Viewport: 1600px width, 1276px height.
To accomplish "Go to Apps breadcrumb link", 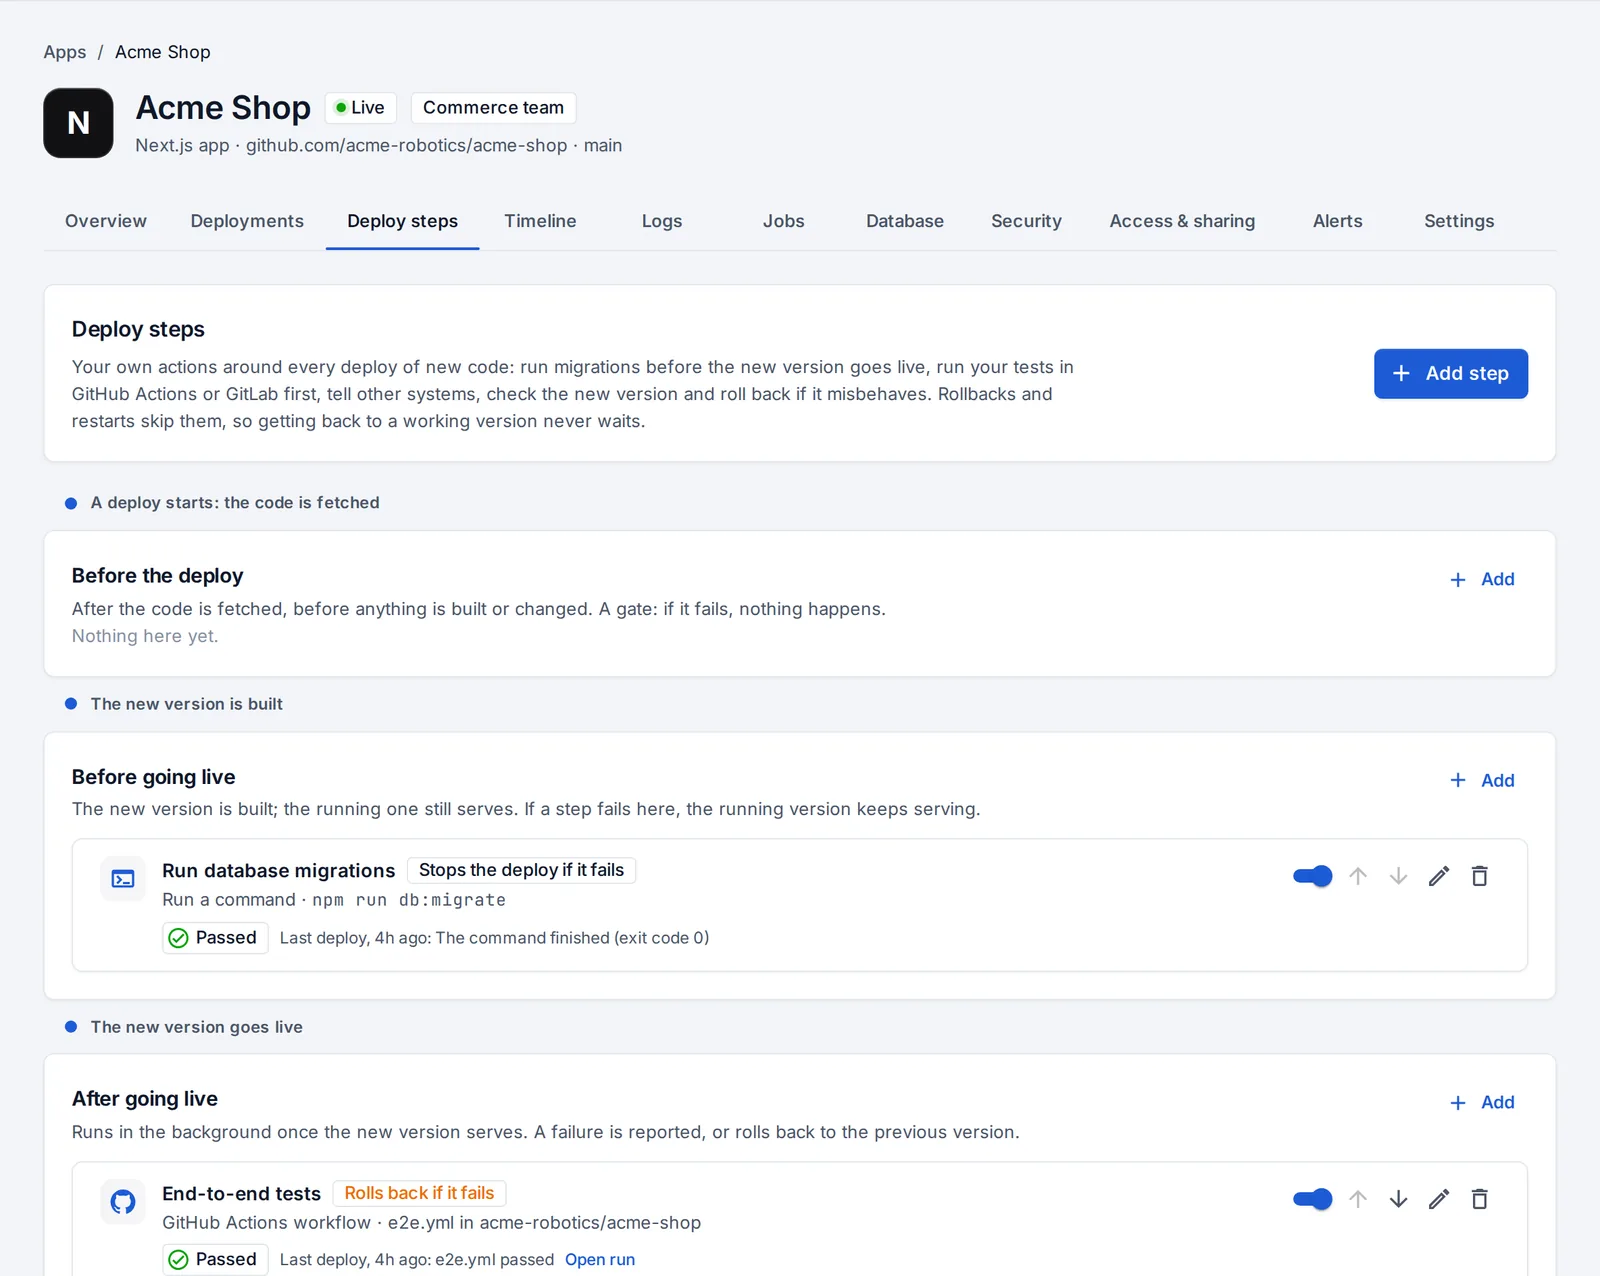I will pos(65,52).
